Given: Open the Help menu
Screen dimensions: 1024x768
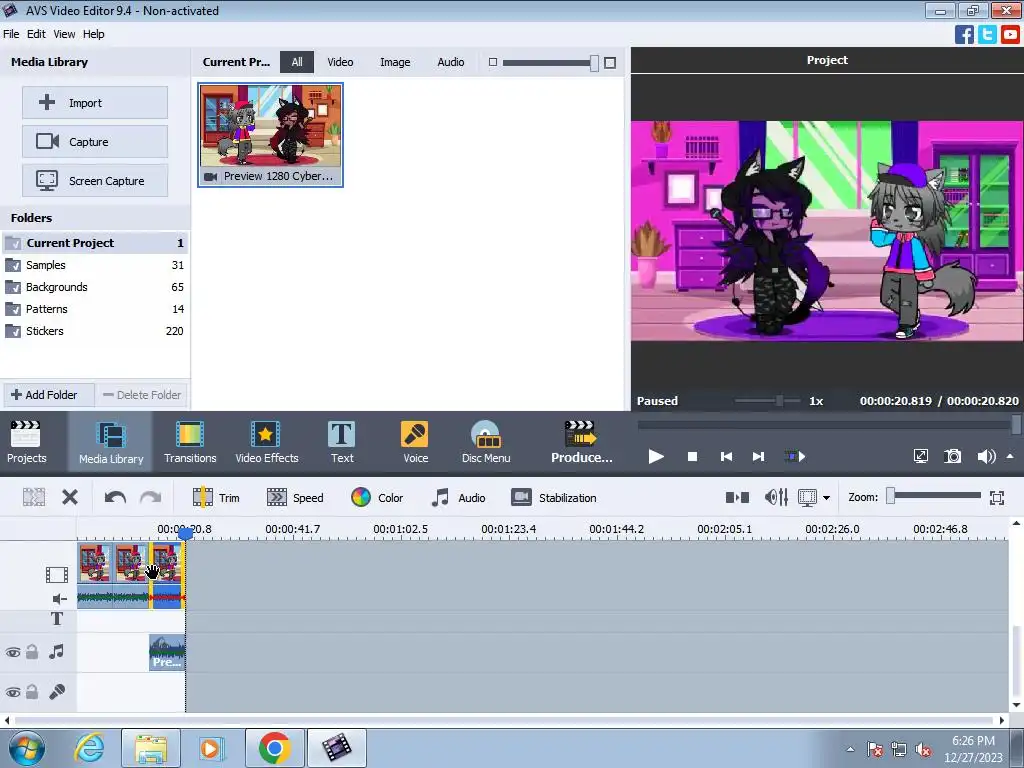Looking at the screenshot, I should 93,34.
